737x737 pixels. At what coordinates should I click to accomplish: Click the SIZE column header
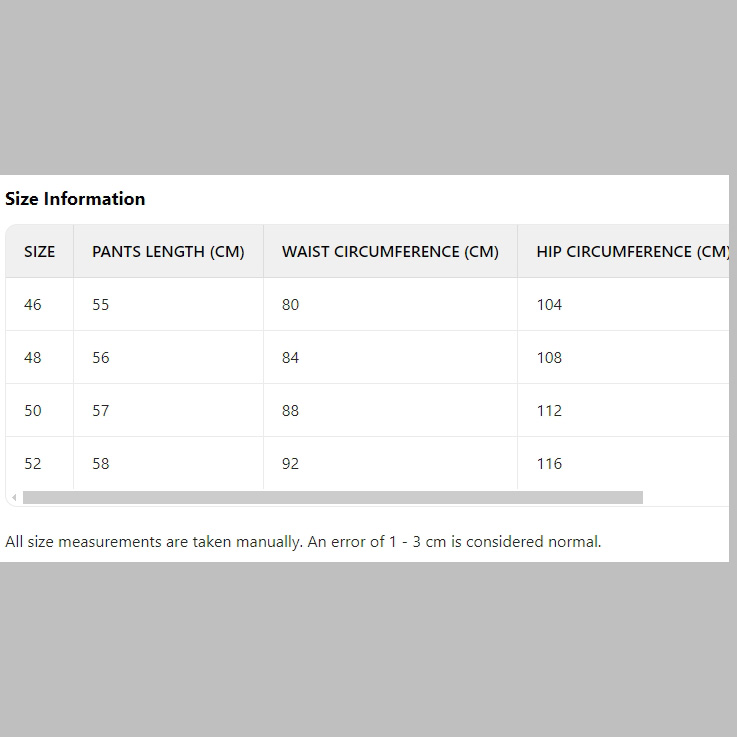(x=40, y=252)
